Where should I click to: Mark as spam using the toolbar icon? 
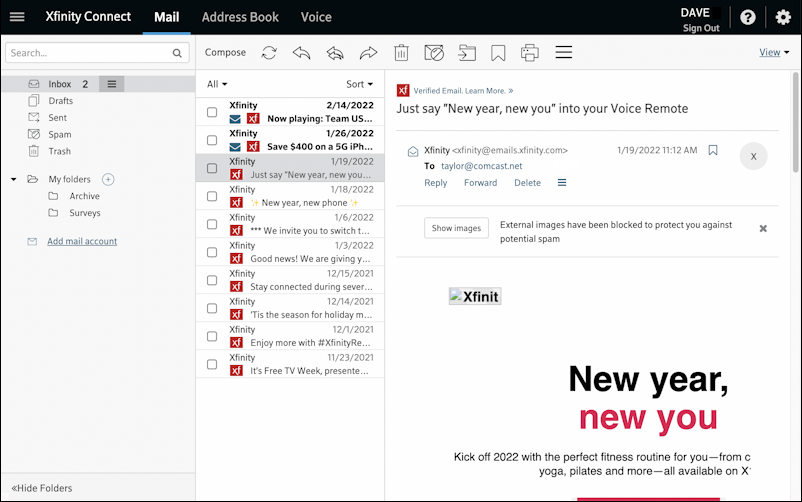[x=434, y=53]
